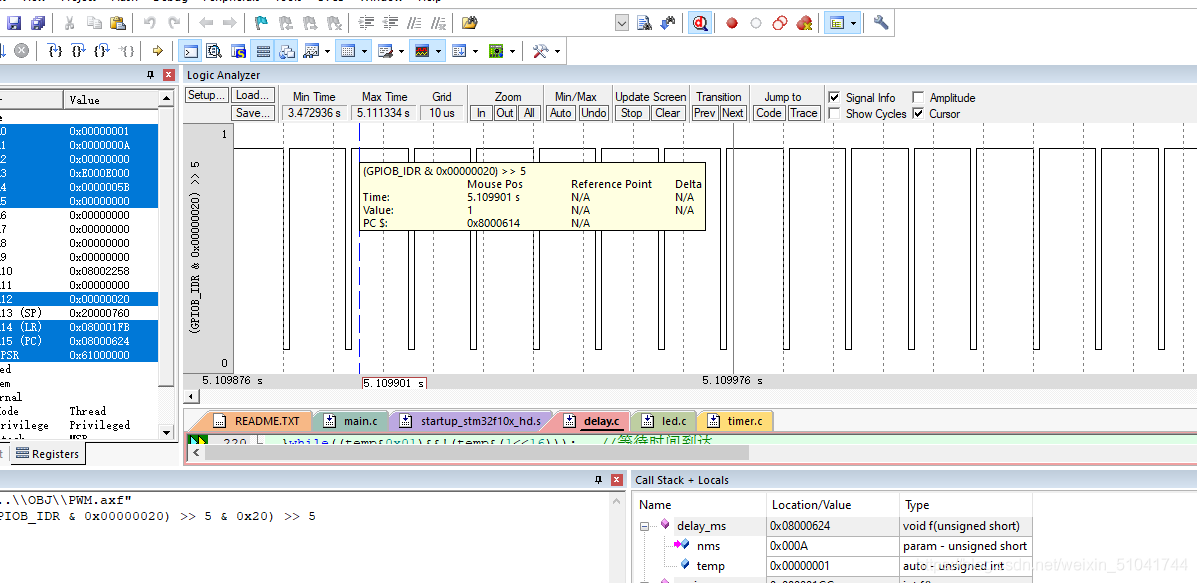Screen dimensions: 1197x583
Task: Click the Step Over braces icon
Action: (x=78, y=51)
